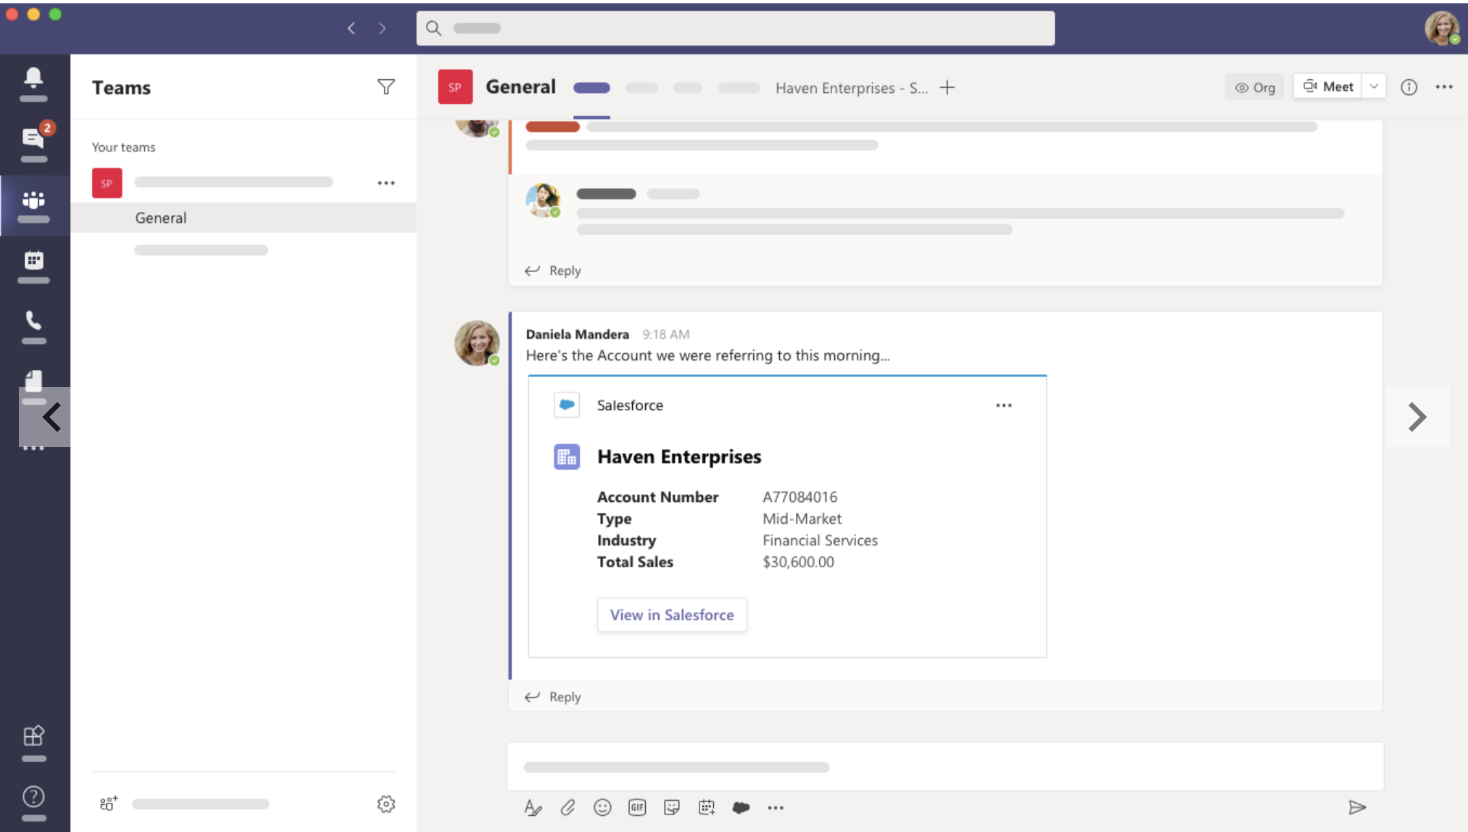Select the General channel
The width and height of the screenshot is (1468, 832).
click(x=243, y=218)
